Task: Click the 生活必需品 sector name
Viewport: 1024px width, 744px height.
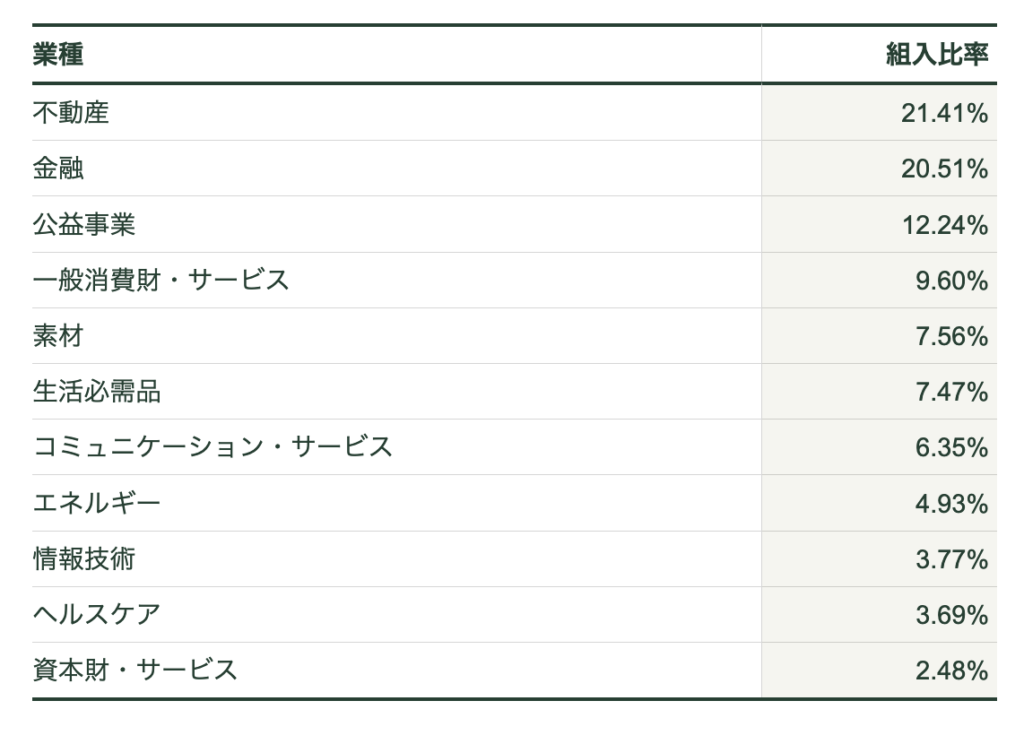Action: tap(96, 392)
